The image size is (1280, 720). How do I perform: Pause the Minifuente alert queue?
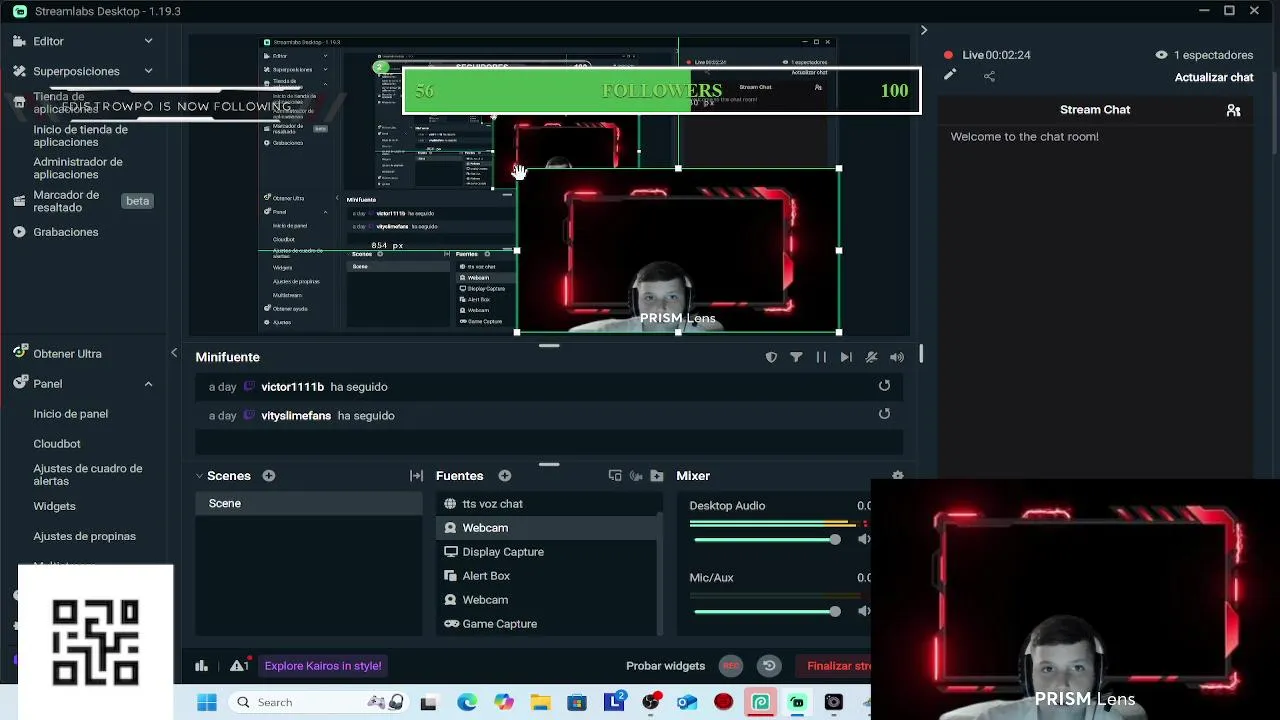tap(821, 357)
